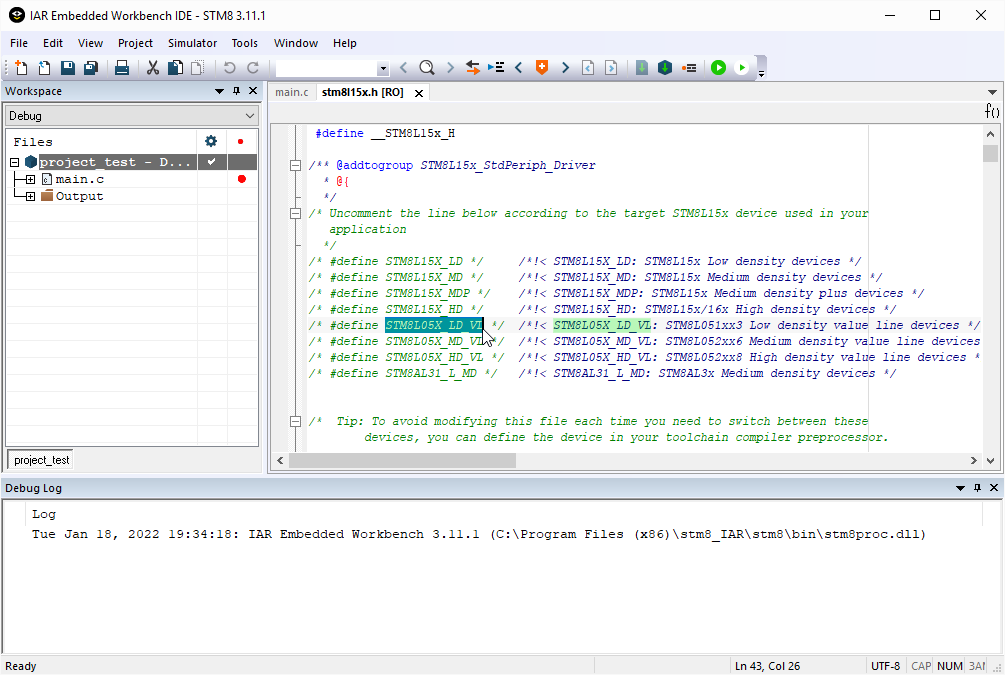Toggle bookmark with the orange shield icon
The height and width of the screenshot is (675, 1005).
pyautogui.click(x=542, y=67)
